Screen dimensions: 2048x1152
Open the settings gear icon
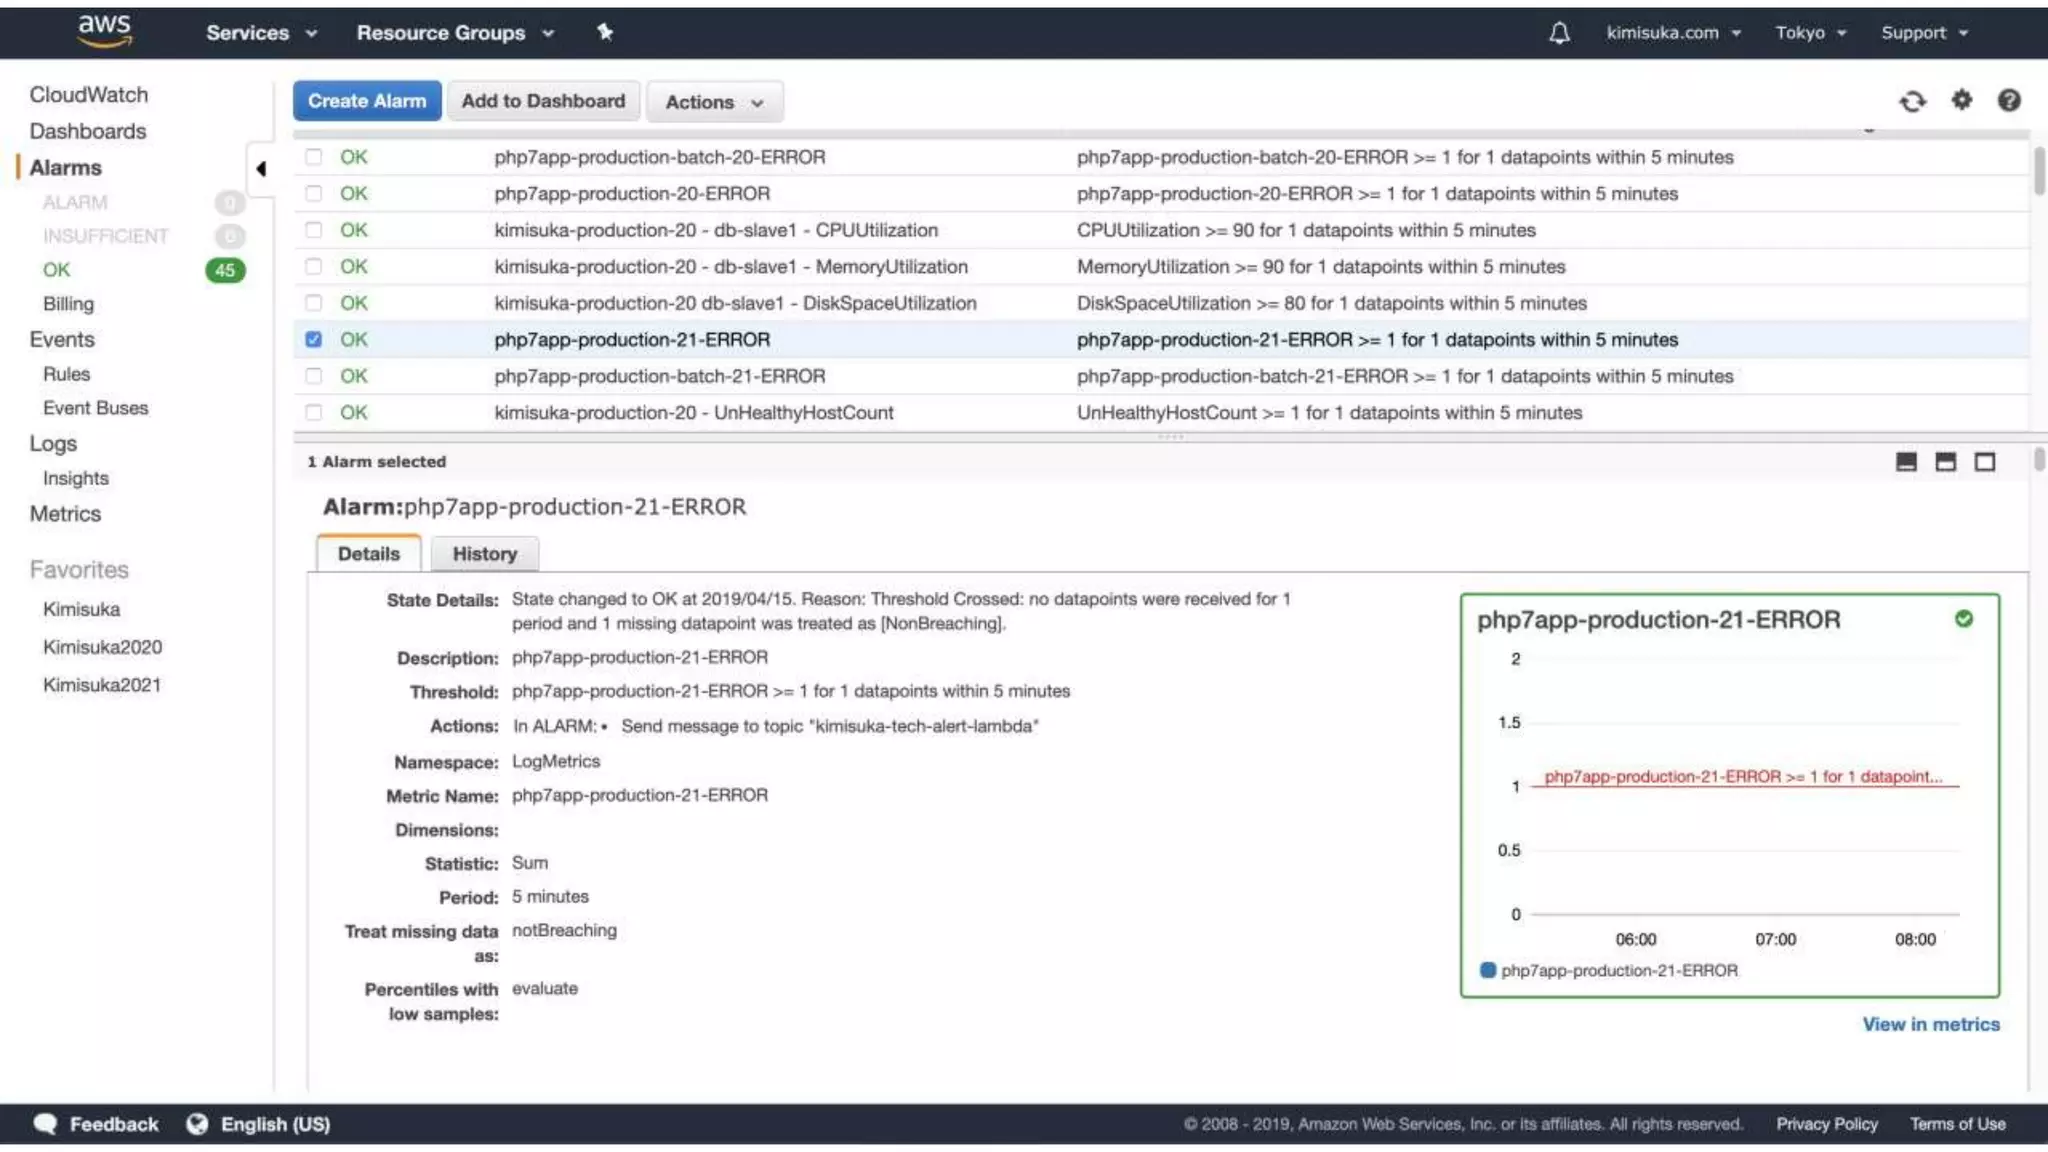[1961, 100]
